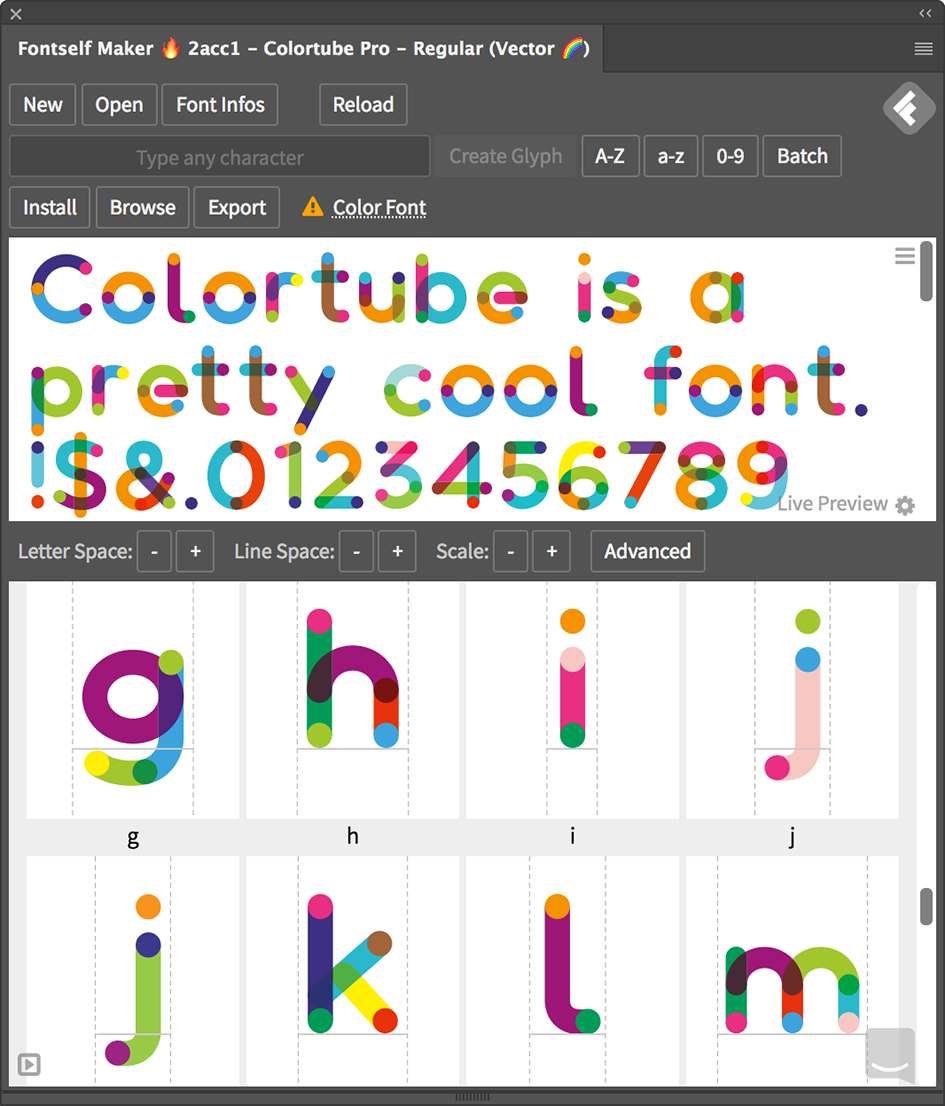Image resolution: width=945 pixels, height=1106 pixels.
Task: Select the green j glyph thumbnail
Action: [133, 971]
